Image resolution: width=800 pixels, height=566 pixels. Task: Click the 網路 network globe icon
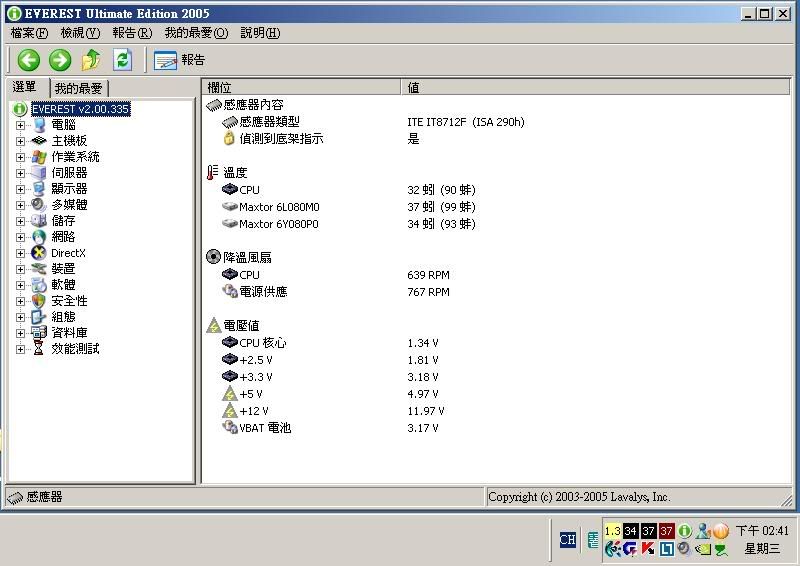39,237
